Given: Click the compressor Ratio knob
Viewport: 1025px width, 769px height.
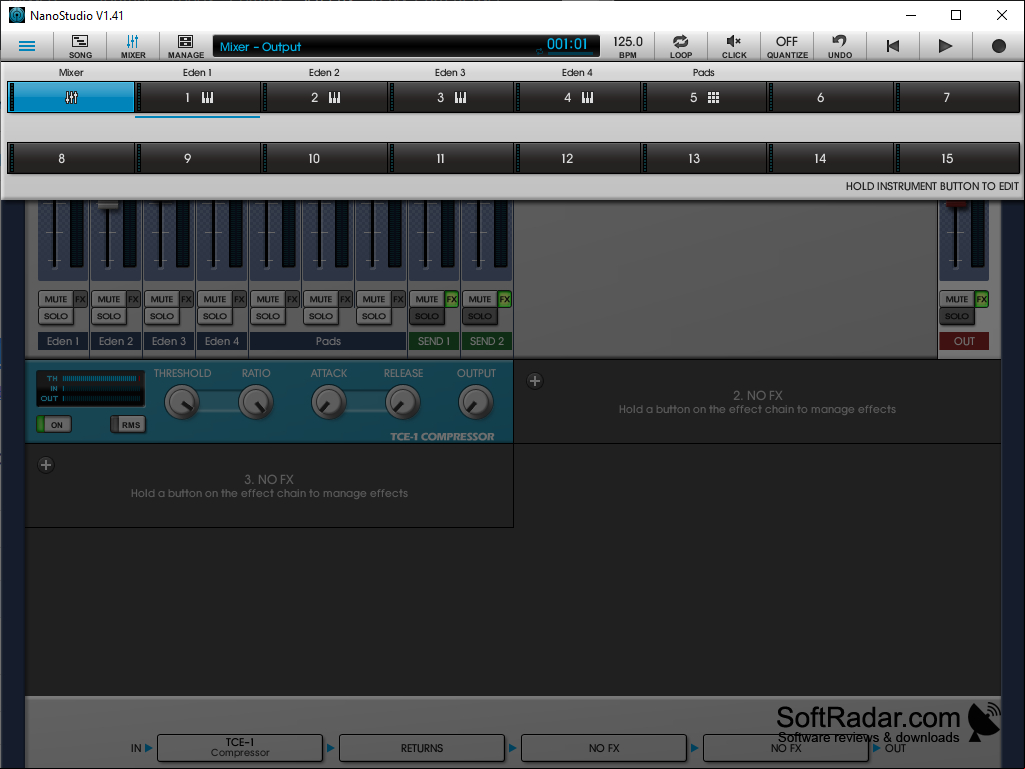Looking at the screenshot, I should coord(256,402).
